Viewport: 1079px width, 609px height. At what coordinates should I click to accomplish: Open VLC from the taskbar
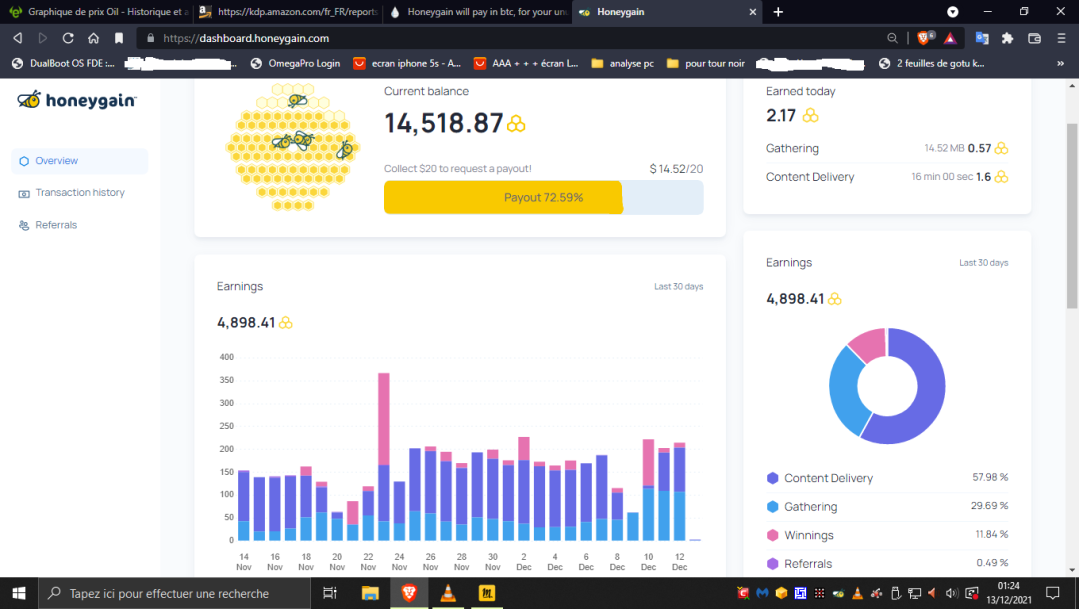(448, 592)
